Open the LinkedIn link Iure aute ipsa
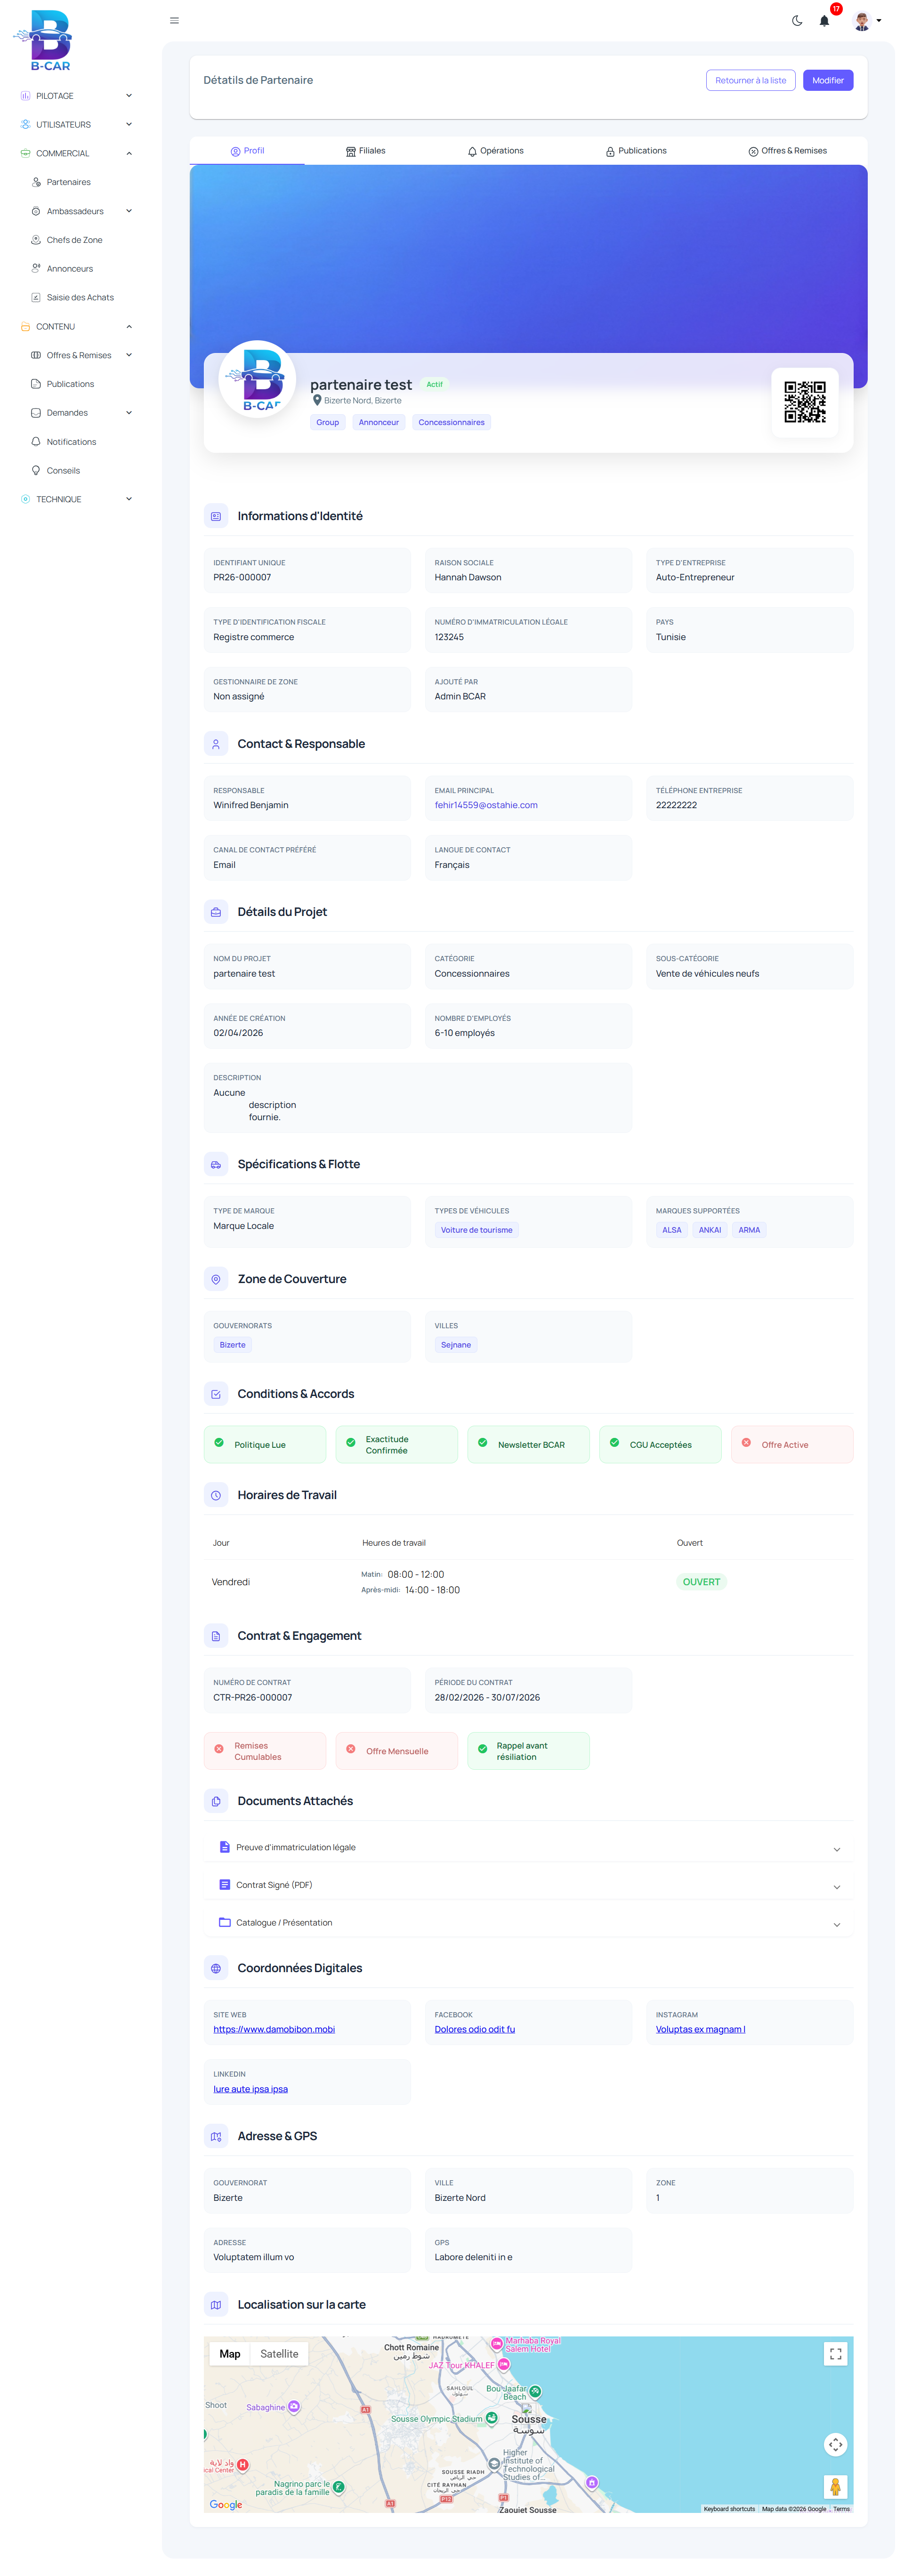Image resolution: width=904 pixels, height=2576 pixels. click(x=250, y=2089)
